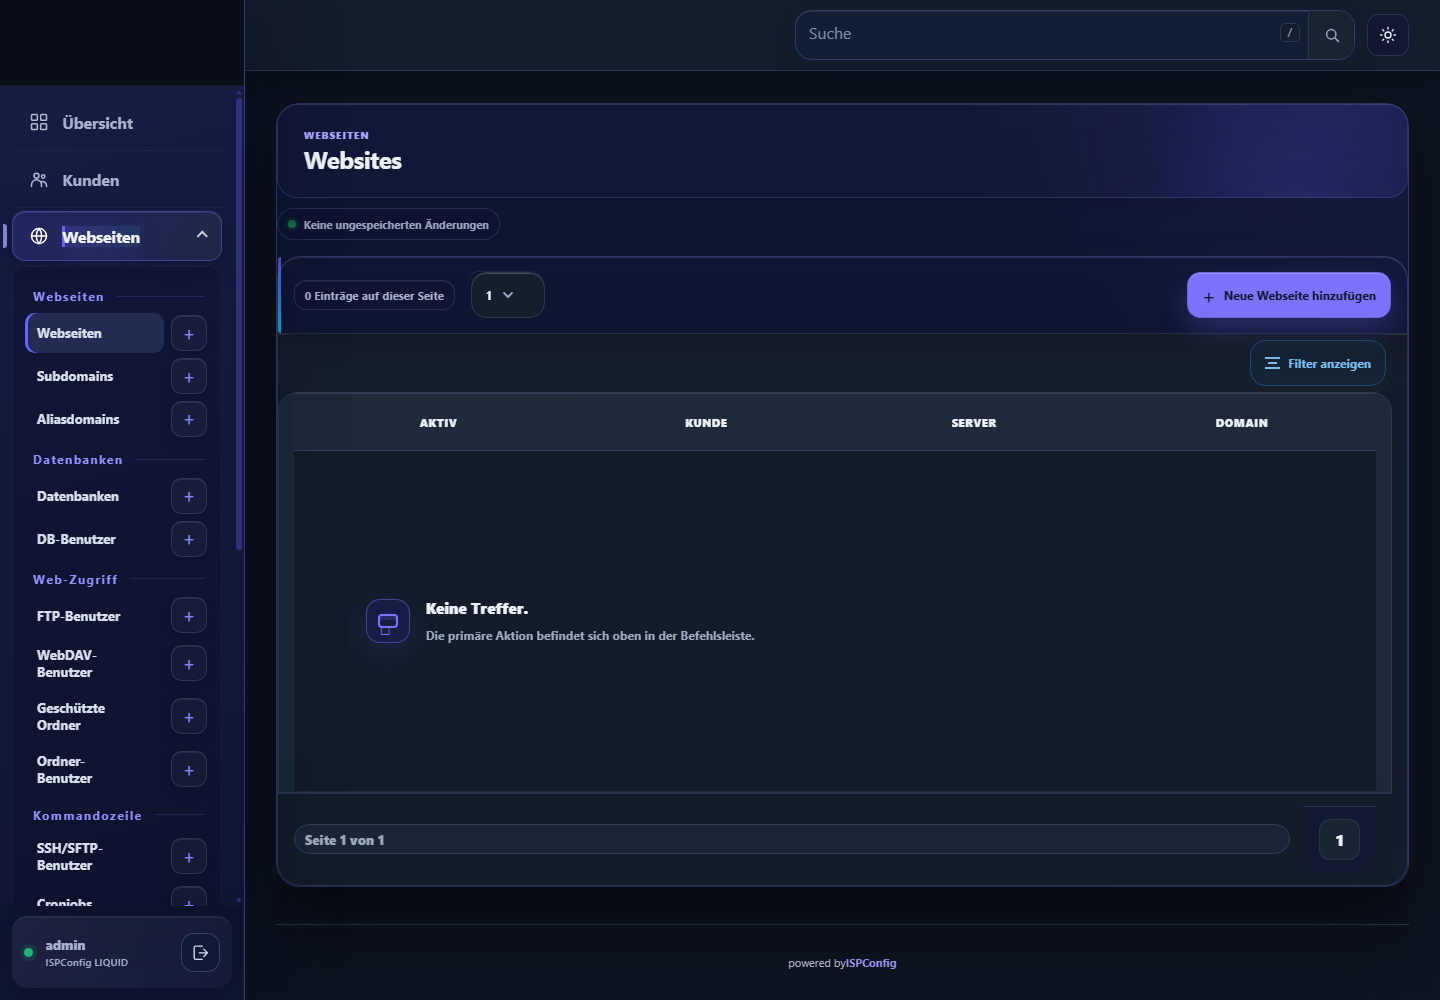Click the Kunden people icon
1440x1000 pixels.
39,180
